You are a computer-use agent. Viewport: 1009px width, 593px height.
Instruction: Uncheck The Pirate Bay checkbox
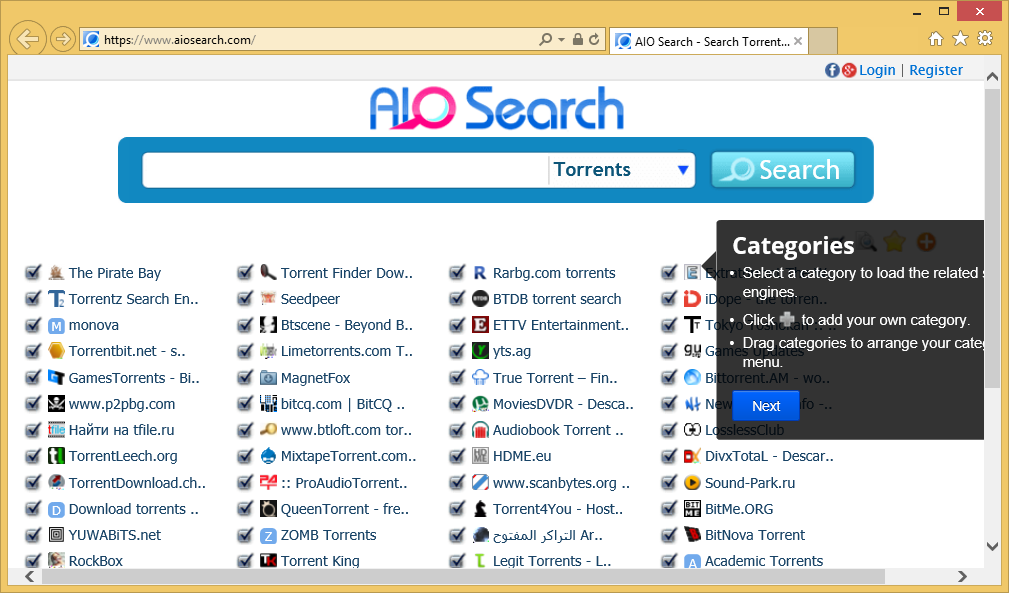(x=33, y=272)
